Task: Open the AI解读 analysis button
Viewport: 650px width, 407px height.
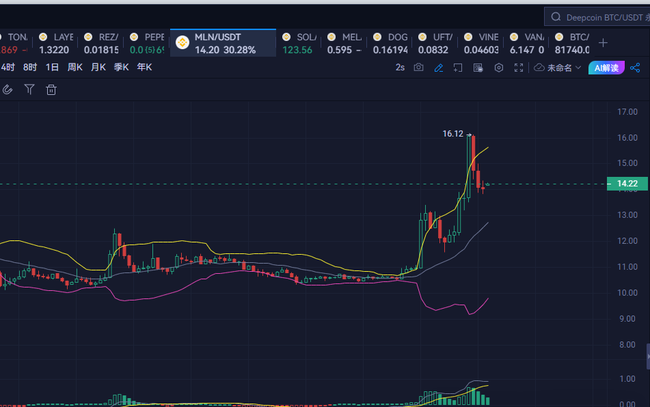Action: pos(606,68)
